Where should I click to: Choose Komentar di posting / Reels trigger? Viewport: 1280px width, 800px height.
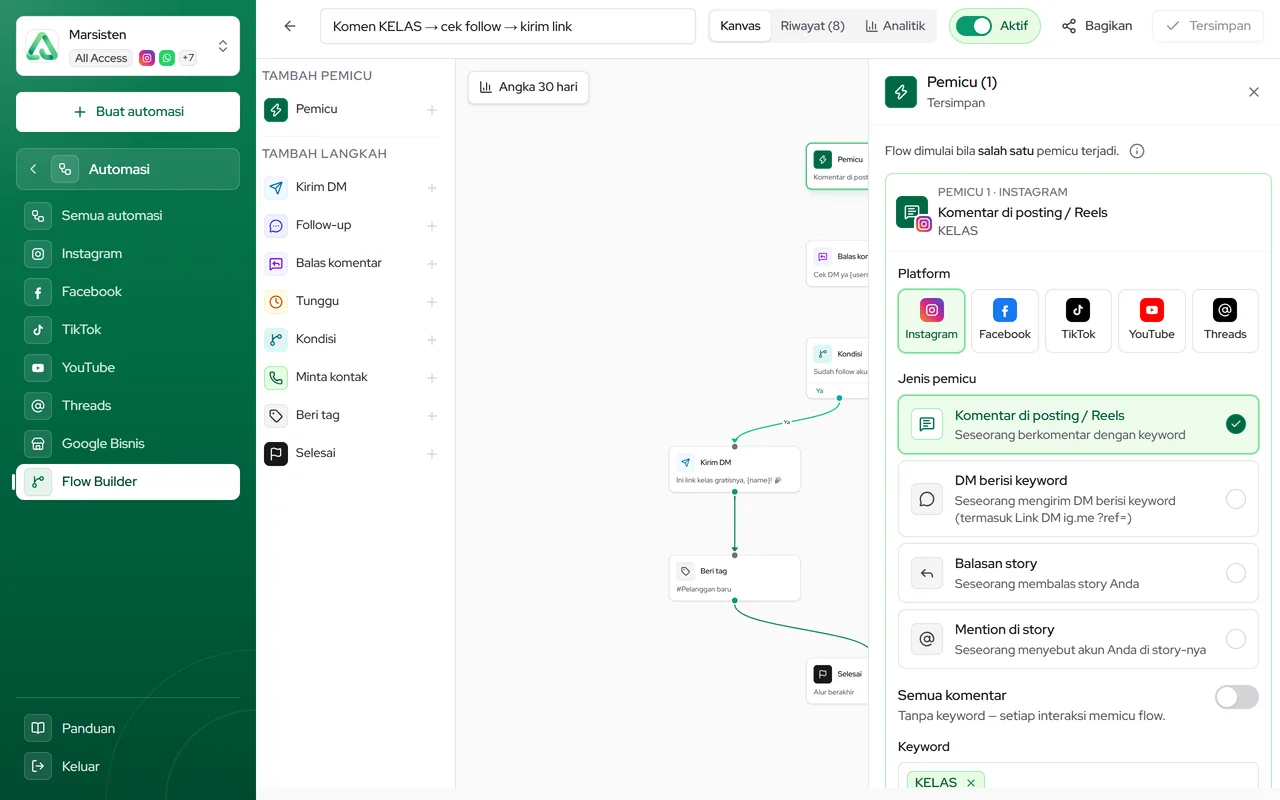click(1078, 424)
